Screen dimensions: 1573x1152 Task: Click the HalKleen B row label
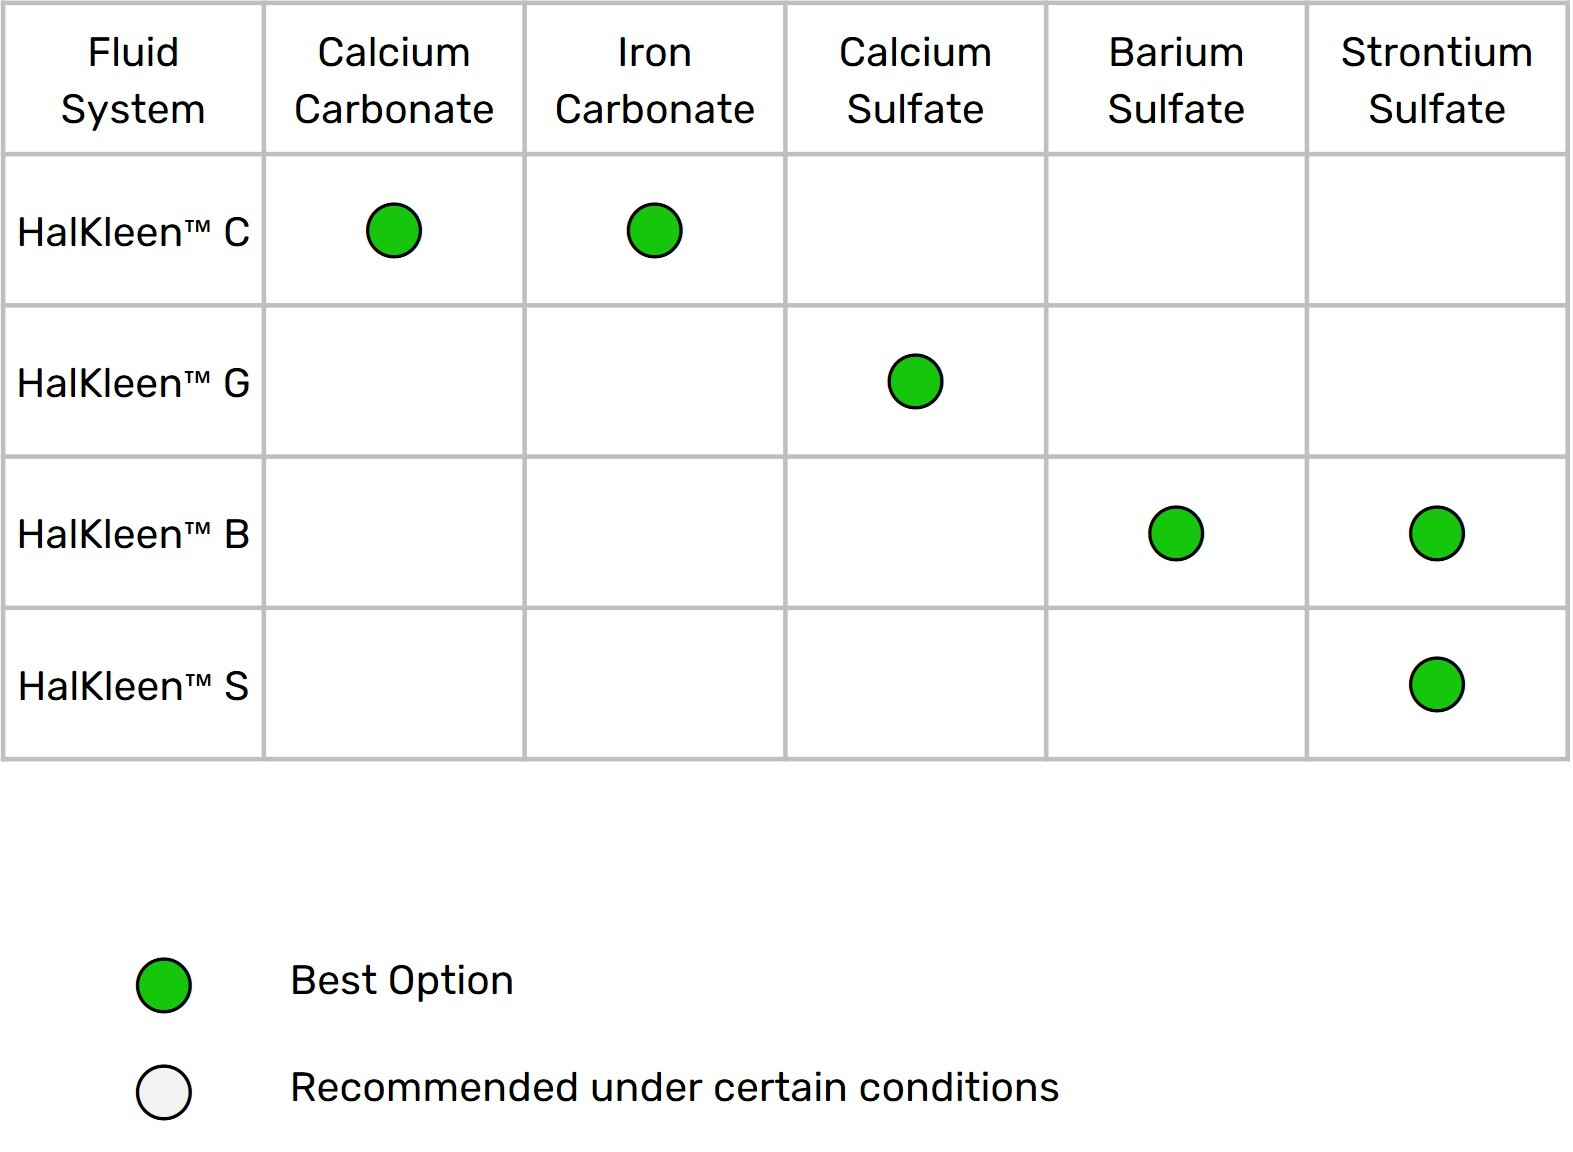(x=133, y=534)
